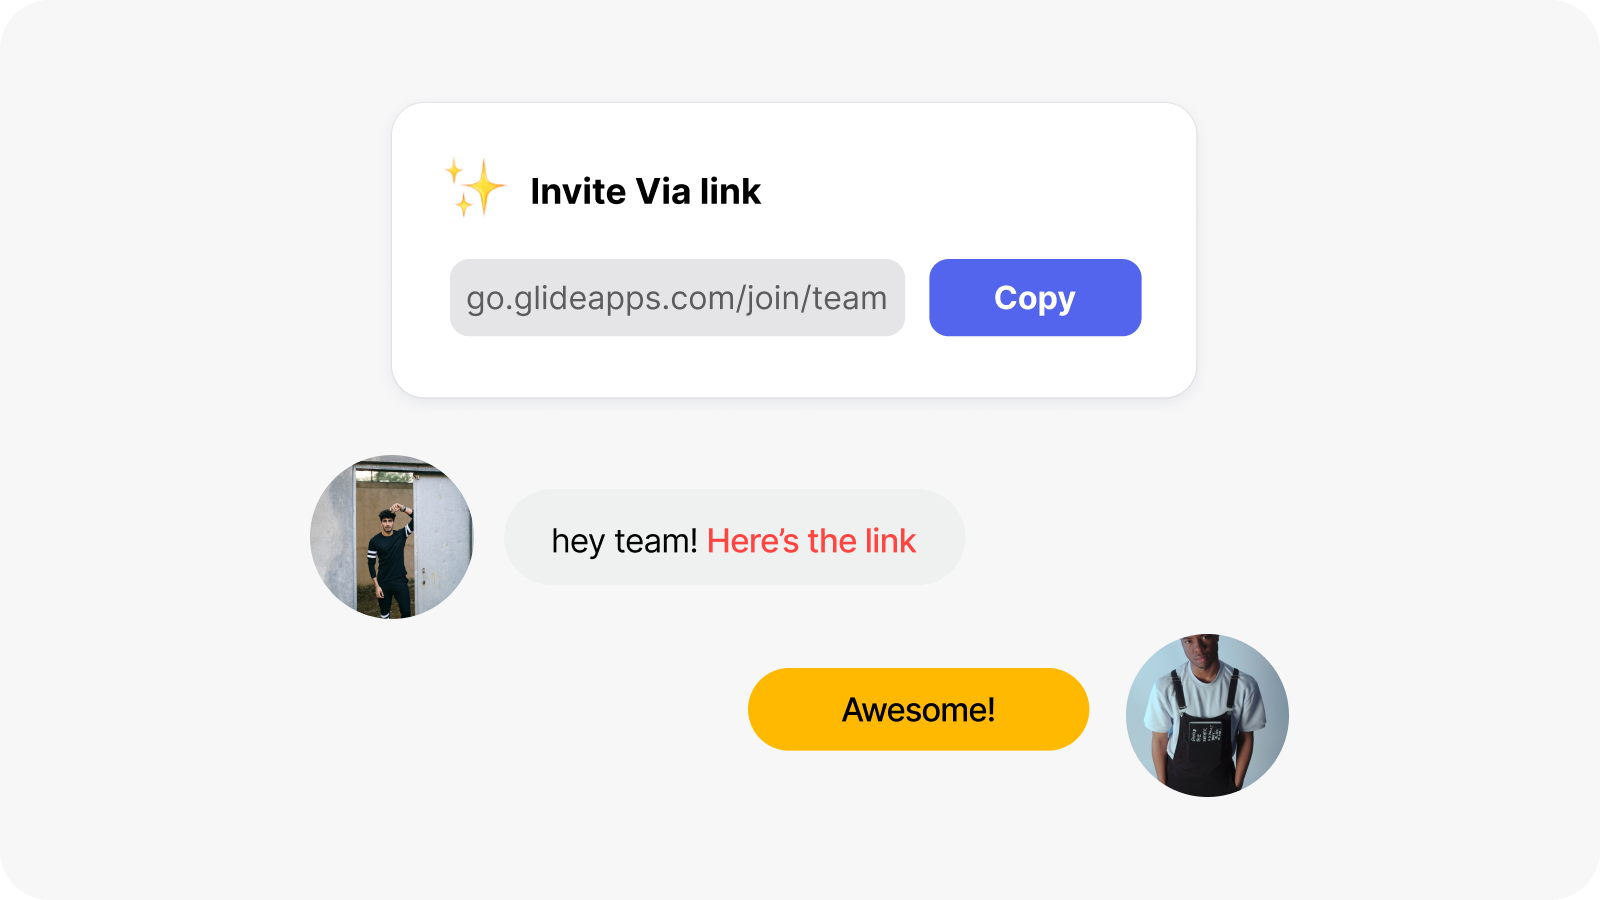Open the red "Here's the link" hyperlink
Image resolution: width=1600 pixels, height=900 pixels.
811,541
